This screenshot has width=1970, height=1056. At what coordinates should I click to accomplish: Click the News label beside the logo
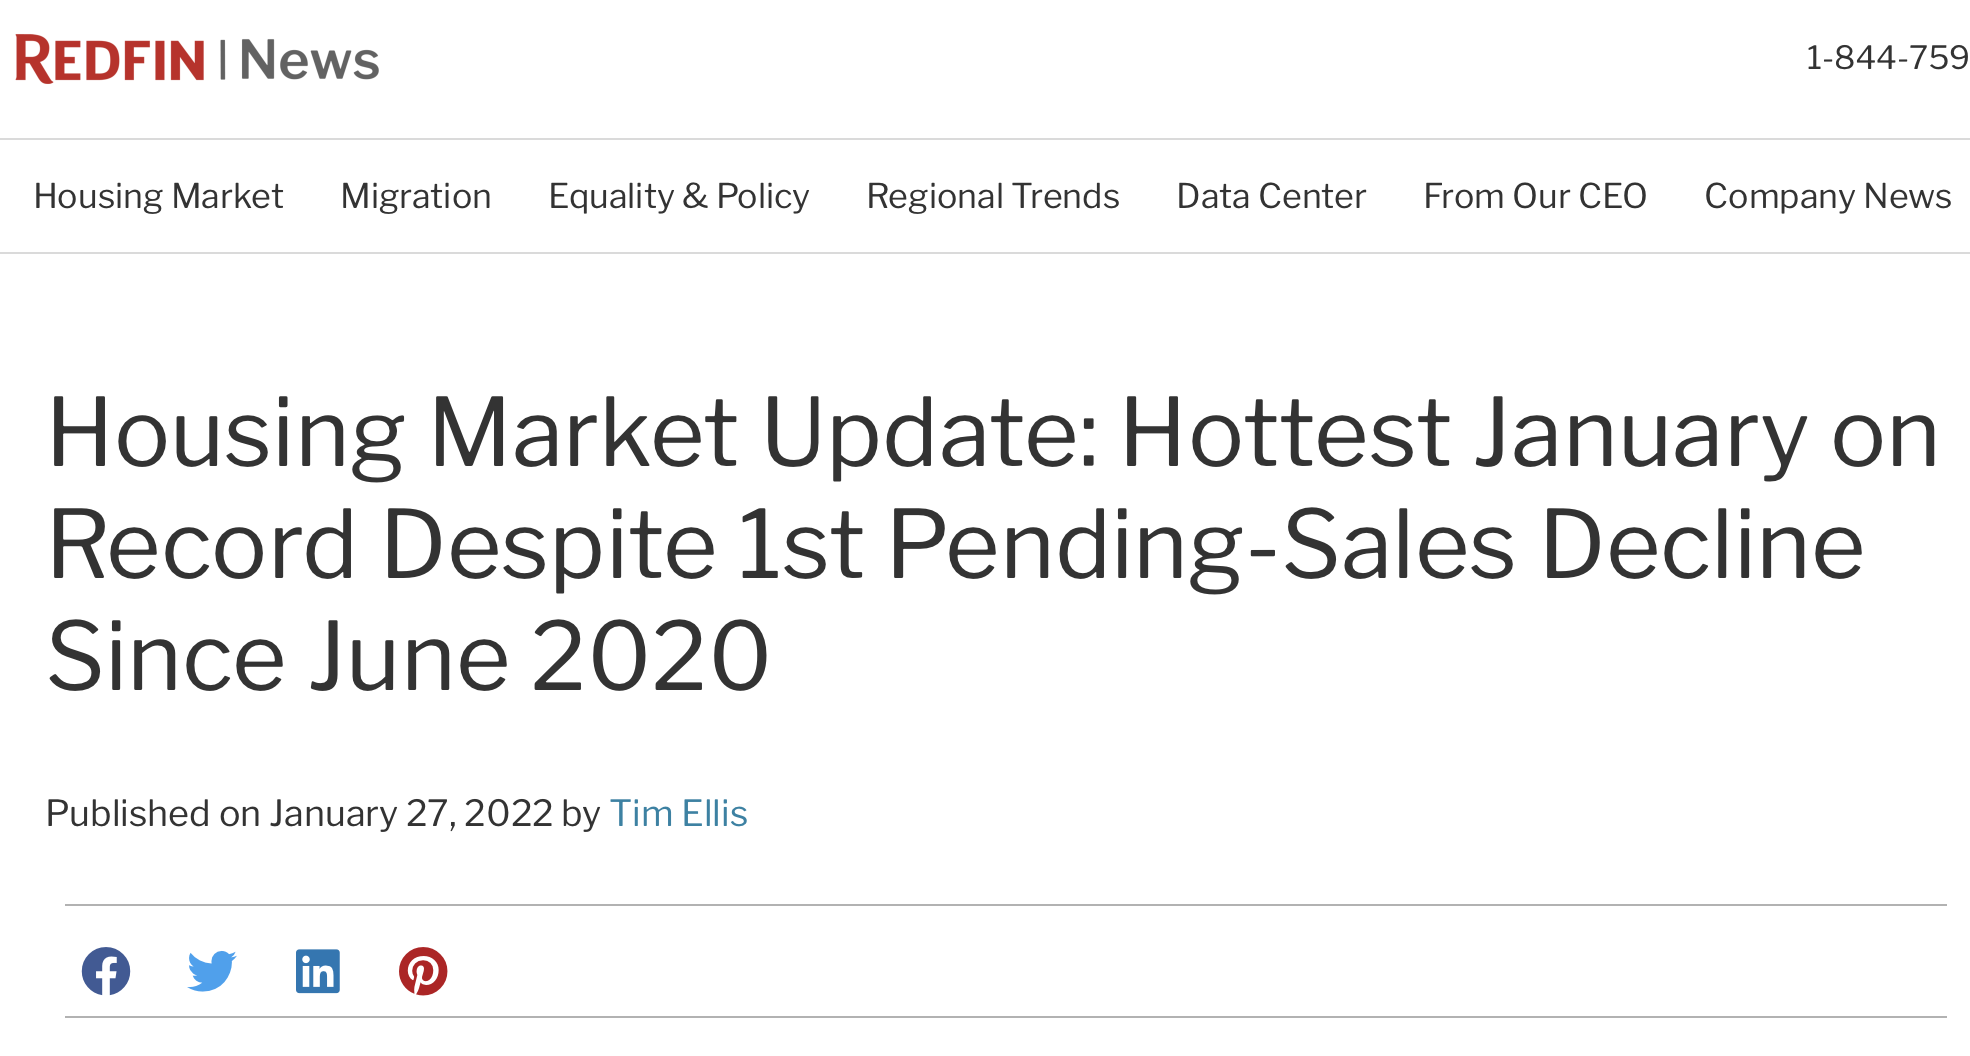click(309, 60)
